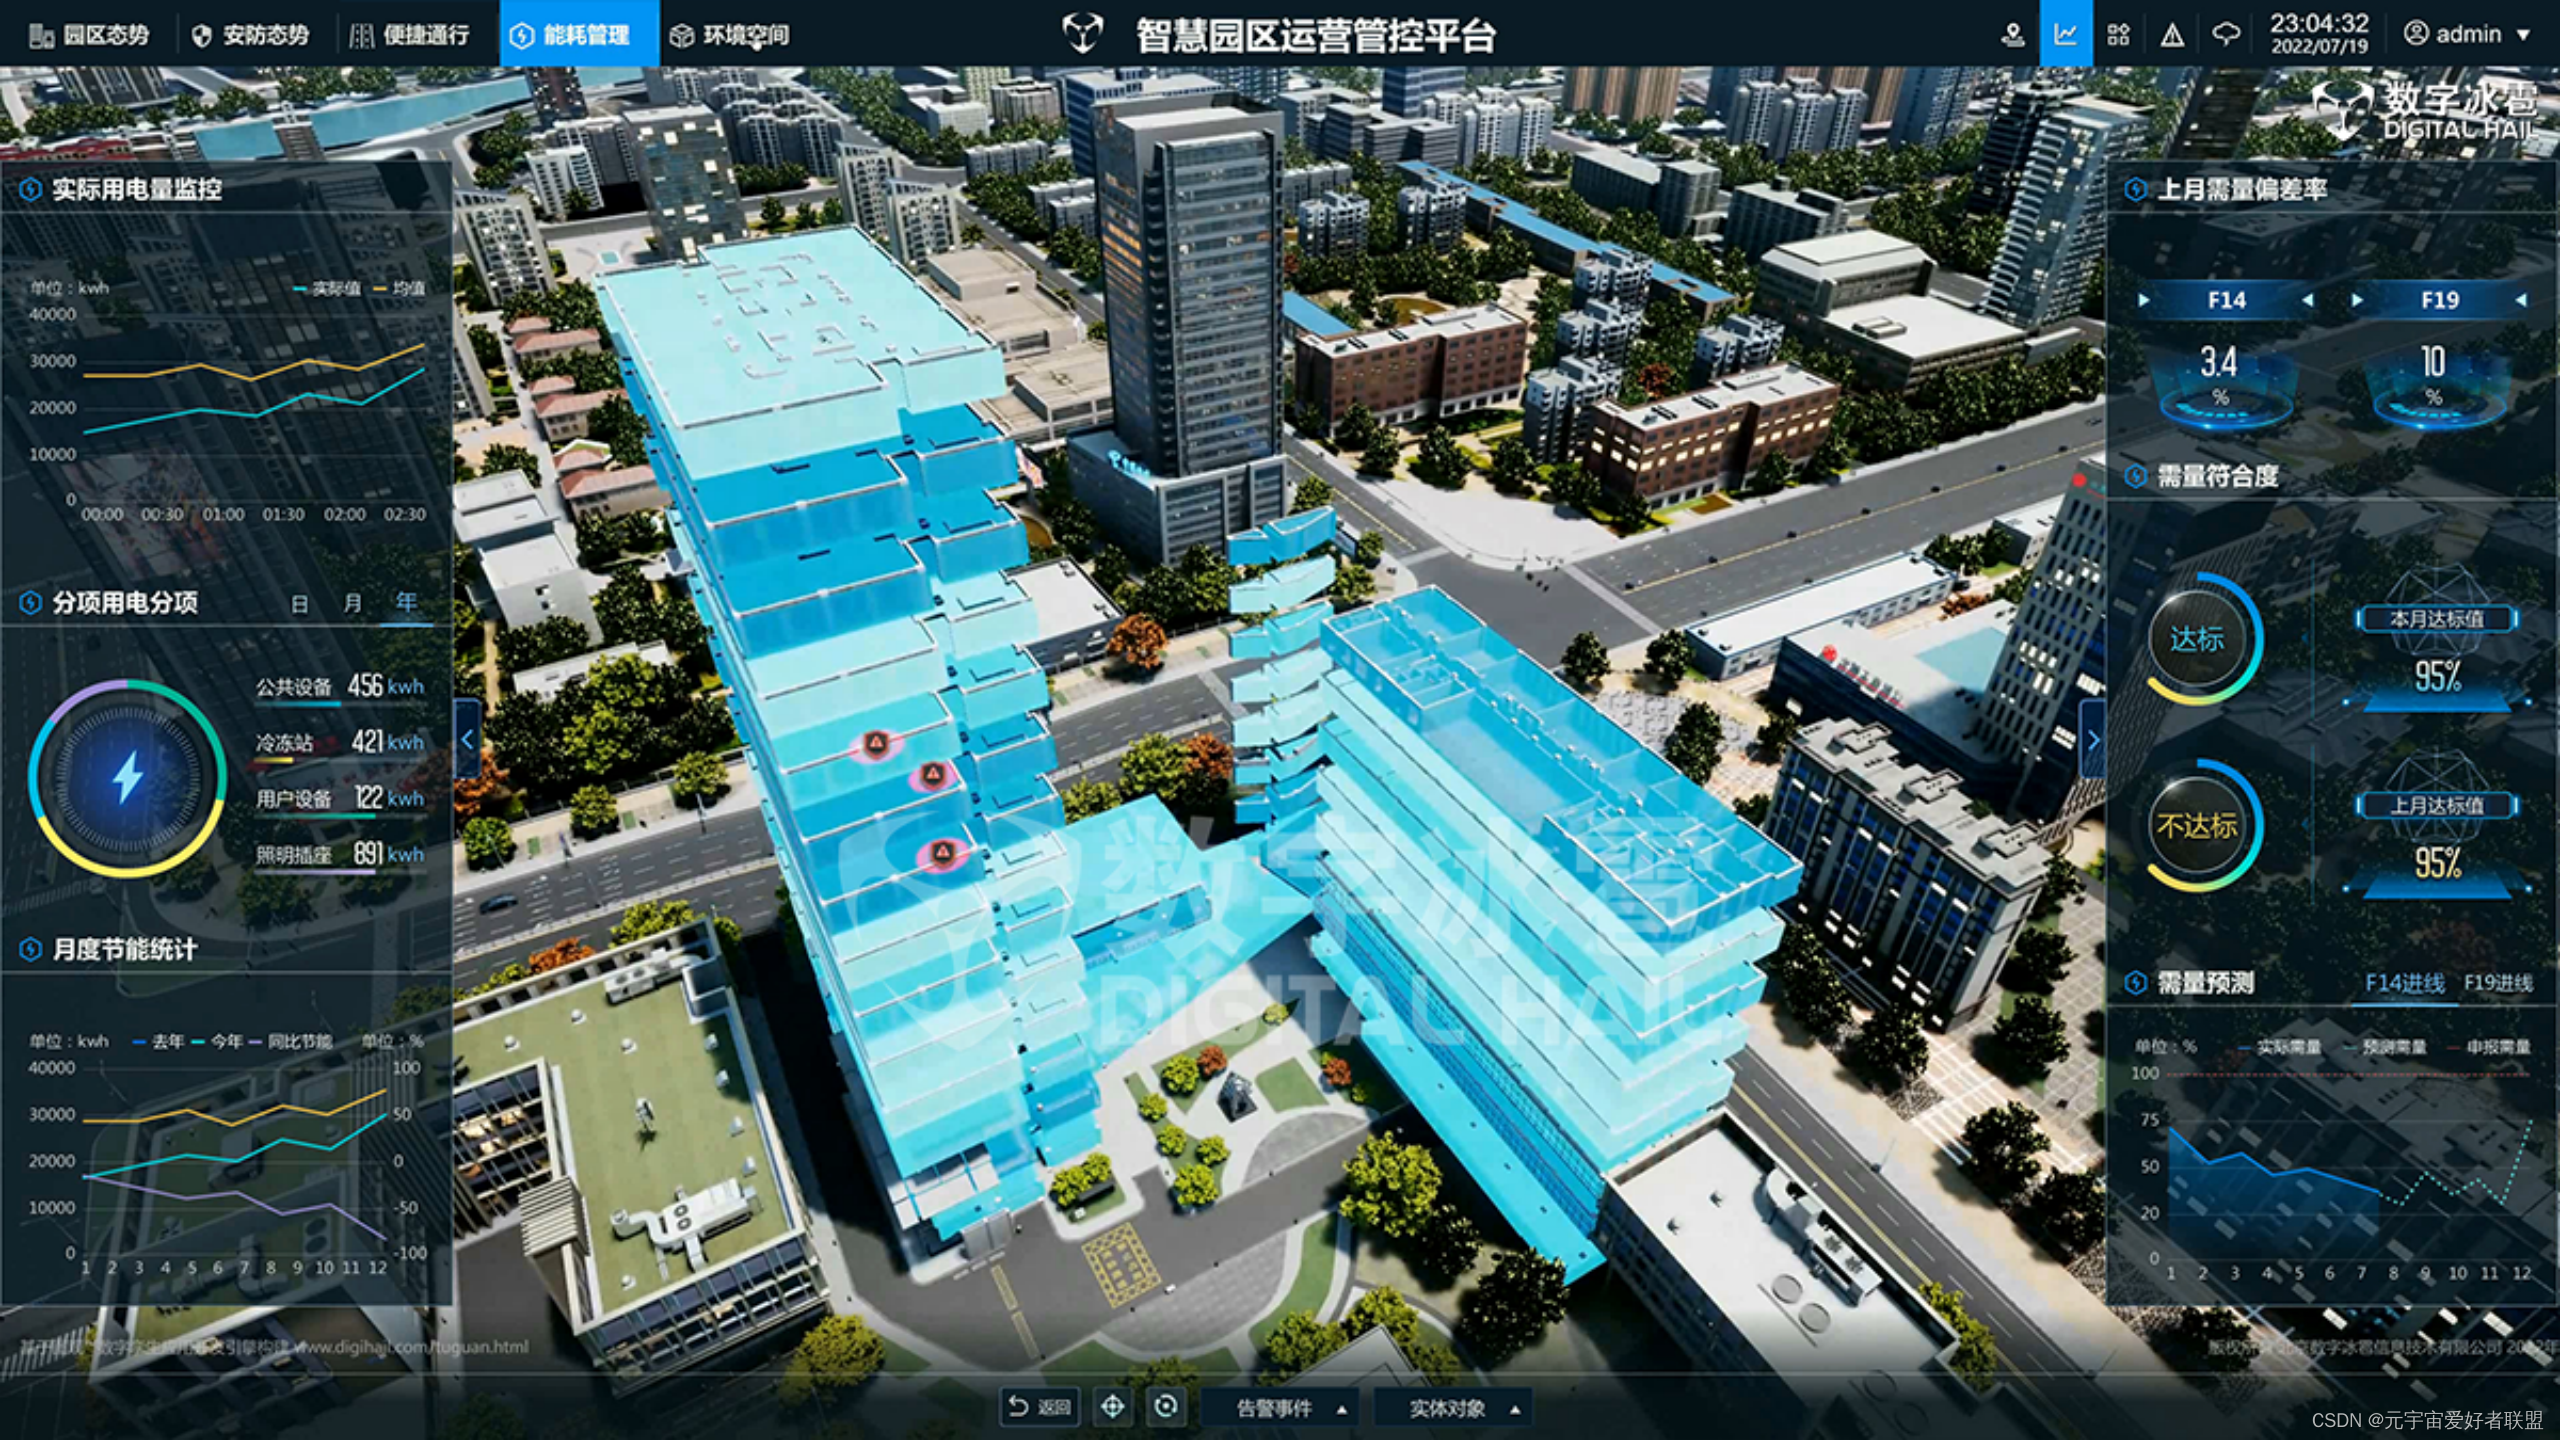Select F19进线 in 需量预测 panel
Viewport: 2560px width, 1440px height.
(x=2497, y=983)
